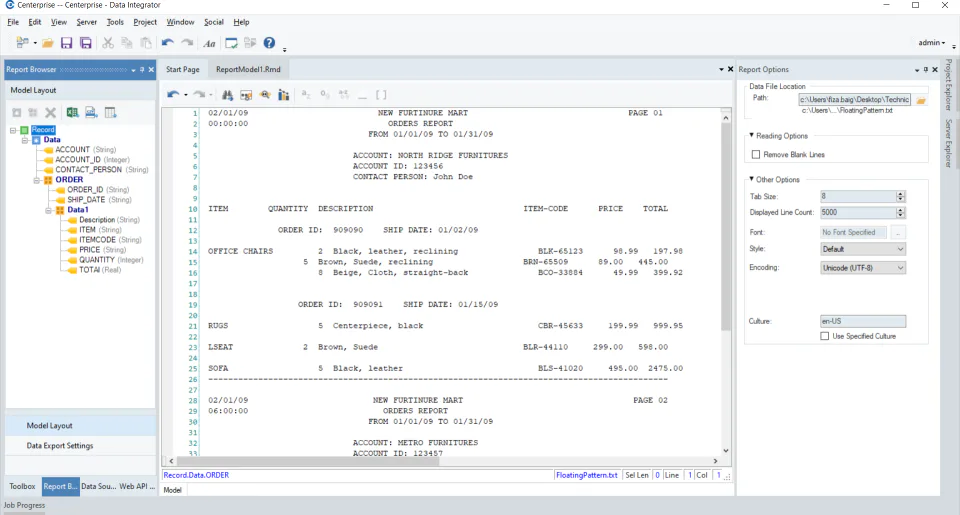This screenshot has height=515, width=960.
Task: Collapse the Reading Options section
Action: (751, 135)
